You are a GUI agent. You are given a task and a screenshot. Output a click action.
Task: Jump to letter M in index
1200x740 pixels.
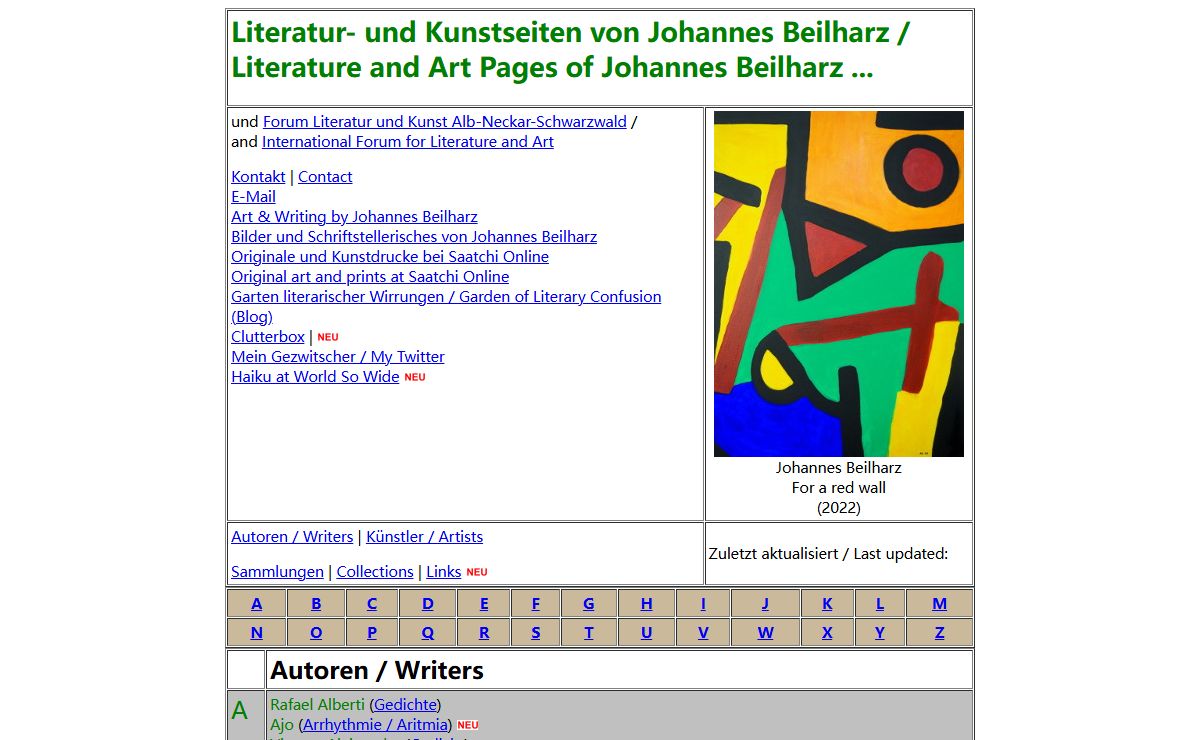(940, 604)
